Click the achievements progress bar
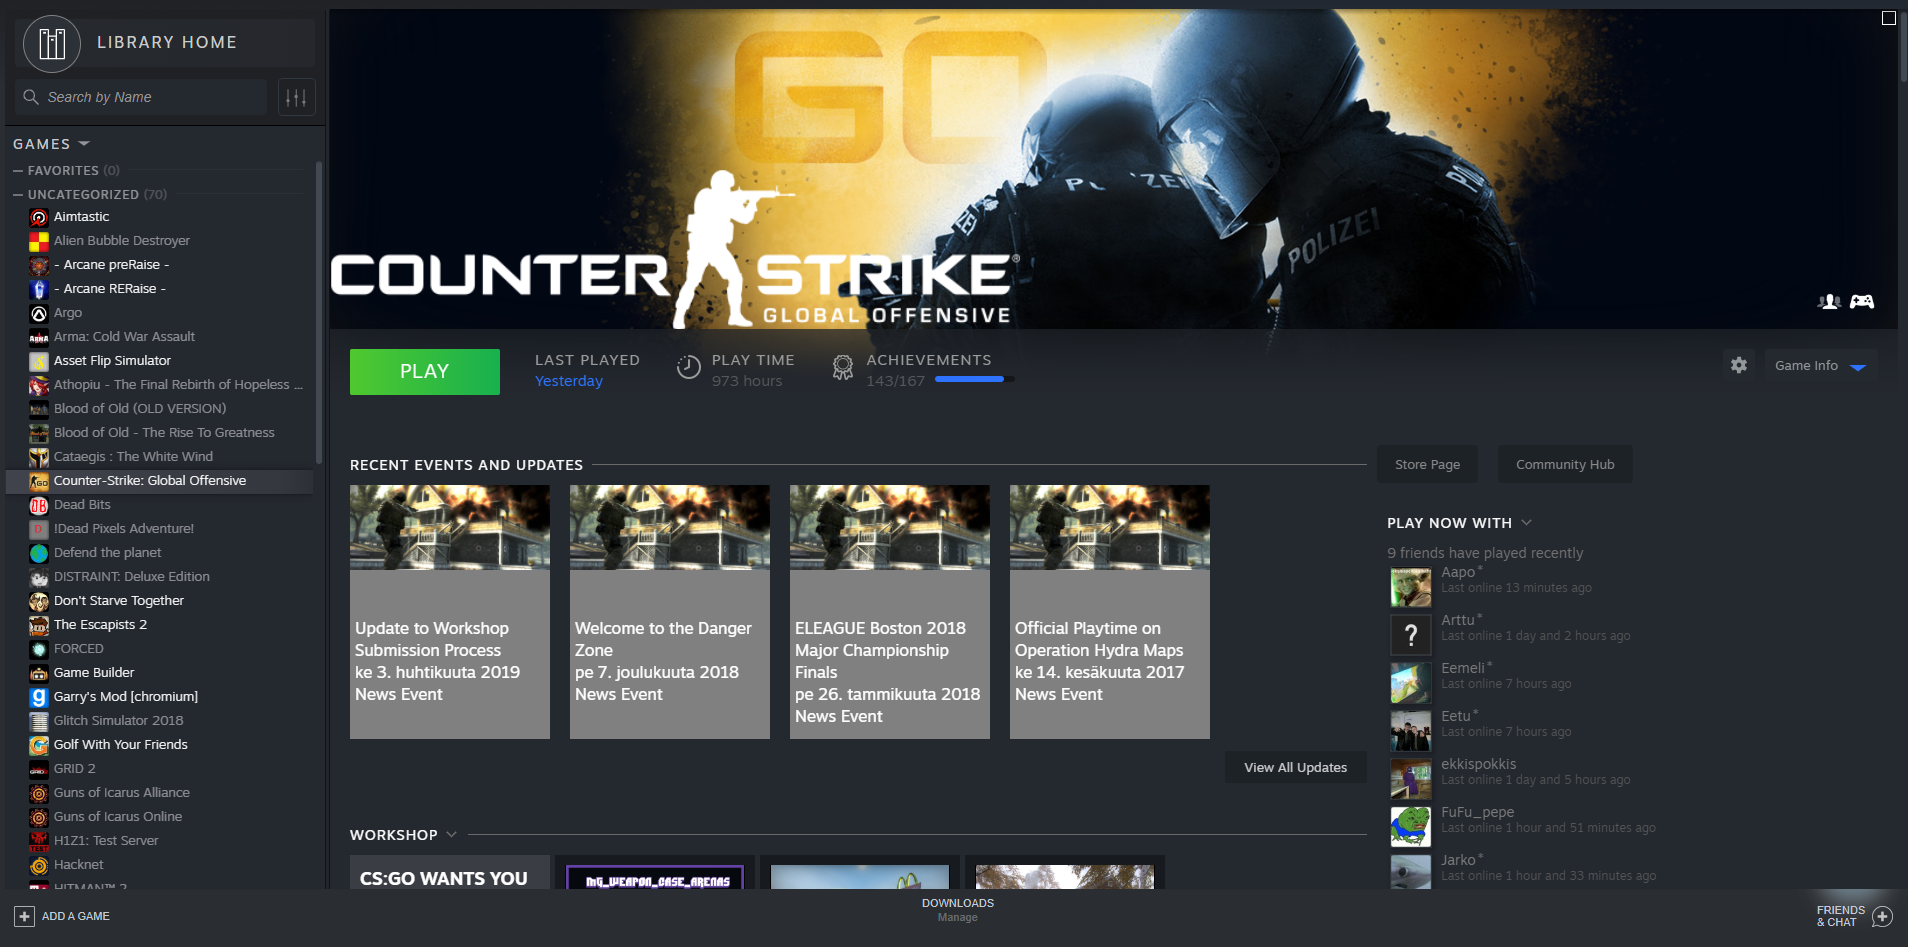This screenshot has height=947, width=1908. pos(975,379)
